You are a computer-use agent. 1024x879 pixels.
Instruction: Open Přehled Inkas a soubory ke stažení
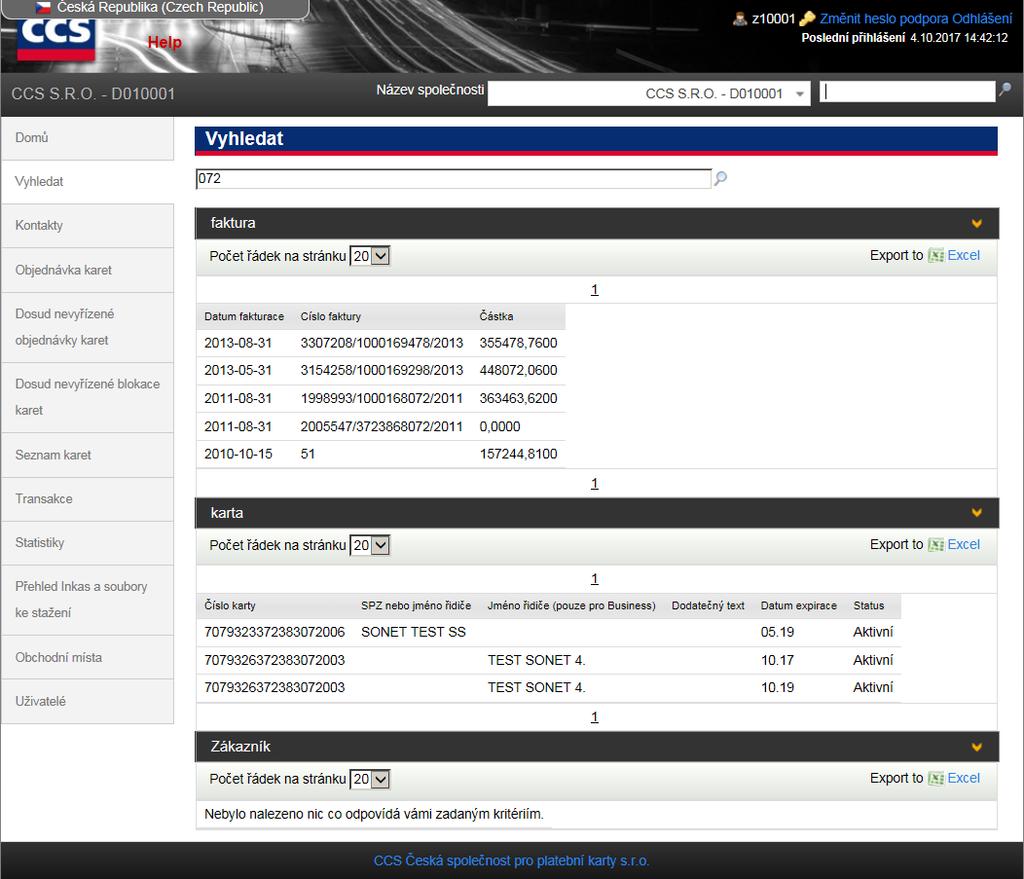pyautogui.click(x=88, y=599)
